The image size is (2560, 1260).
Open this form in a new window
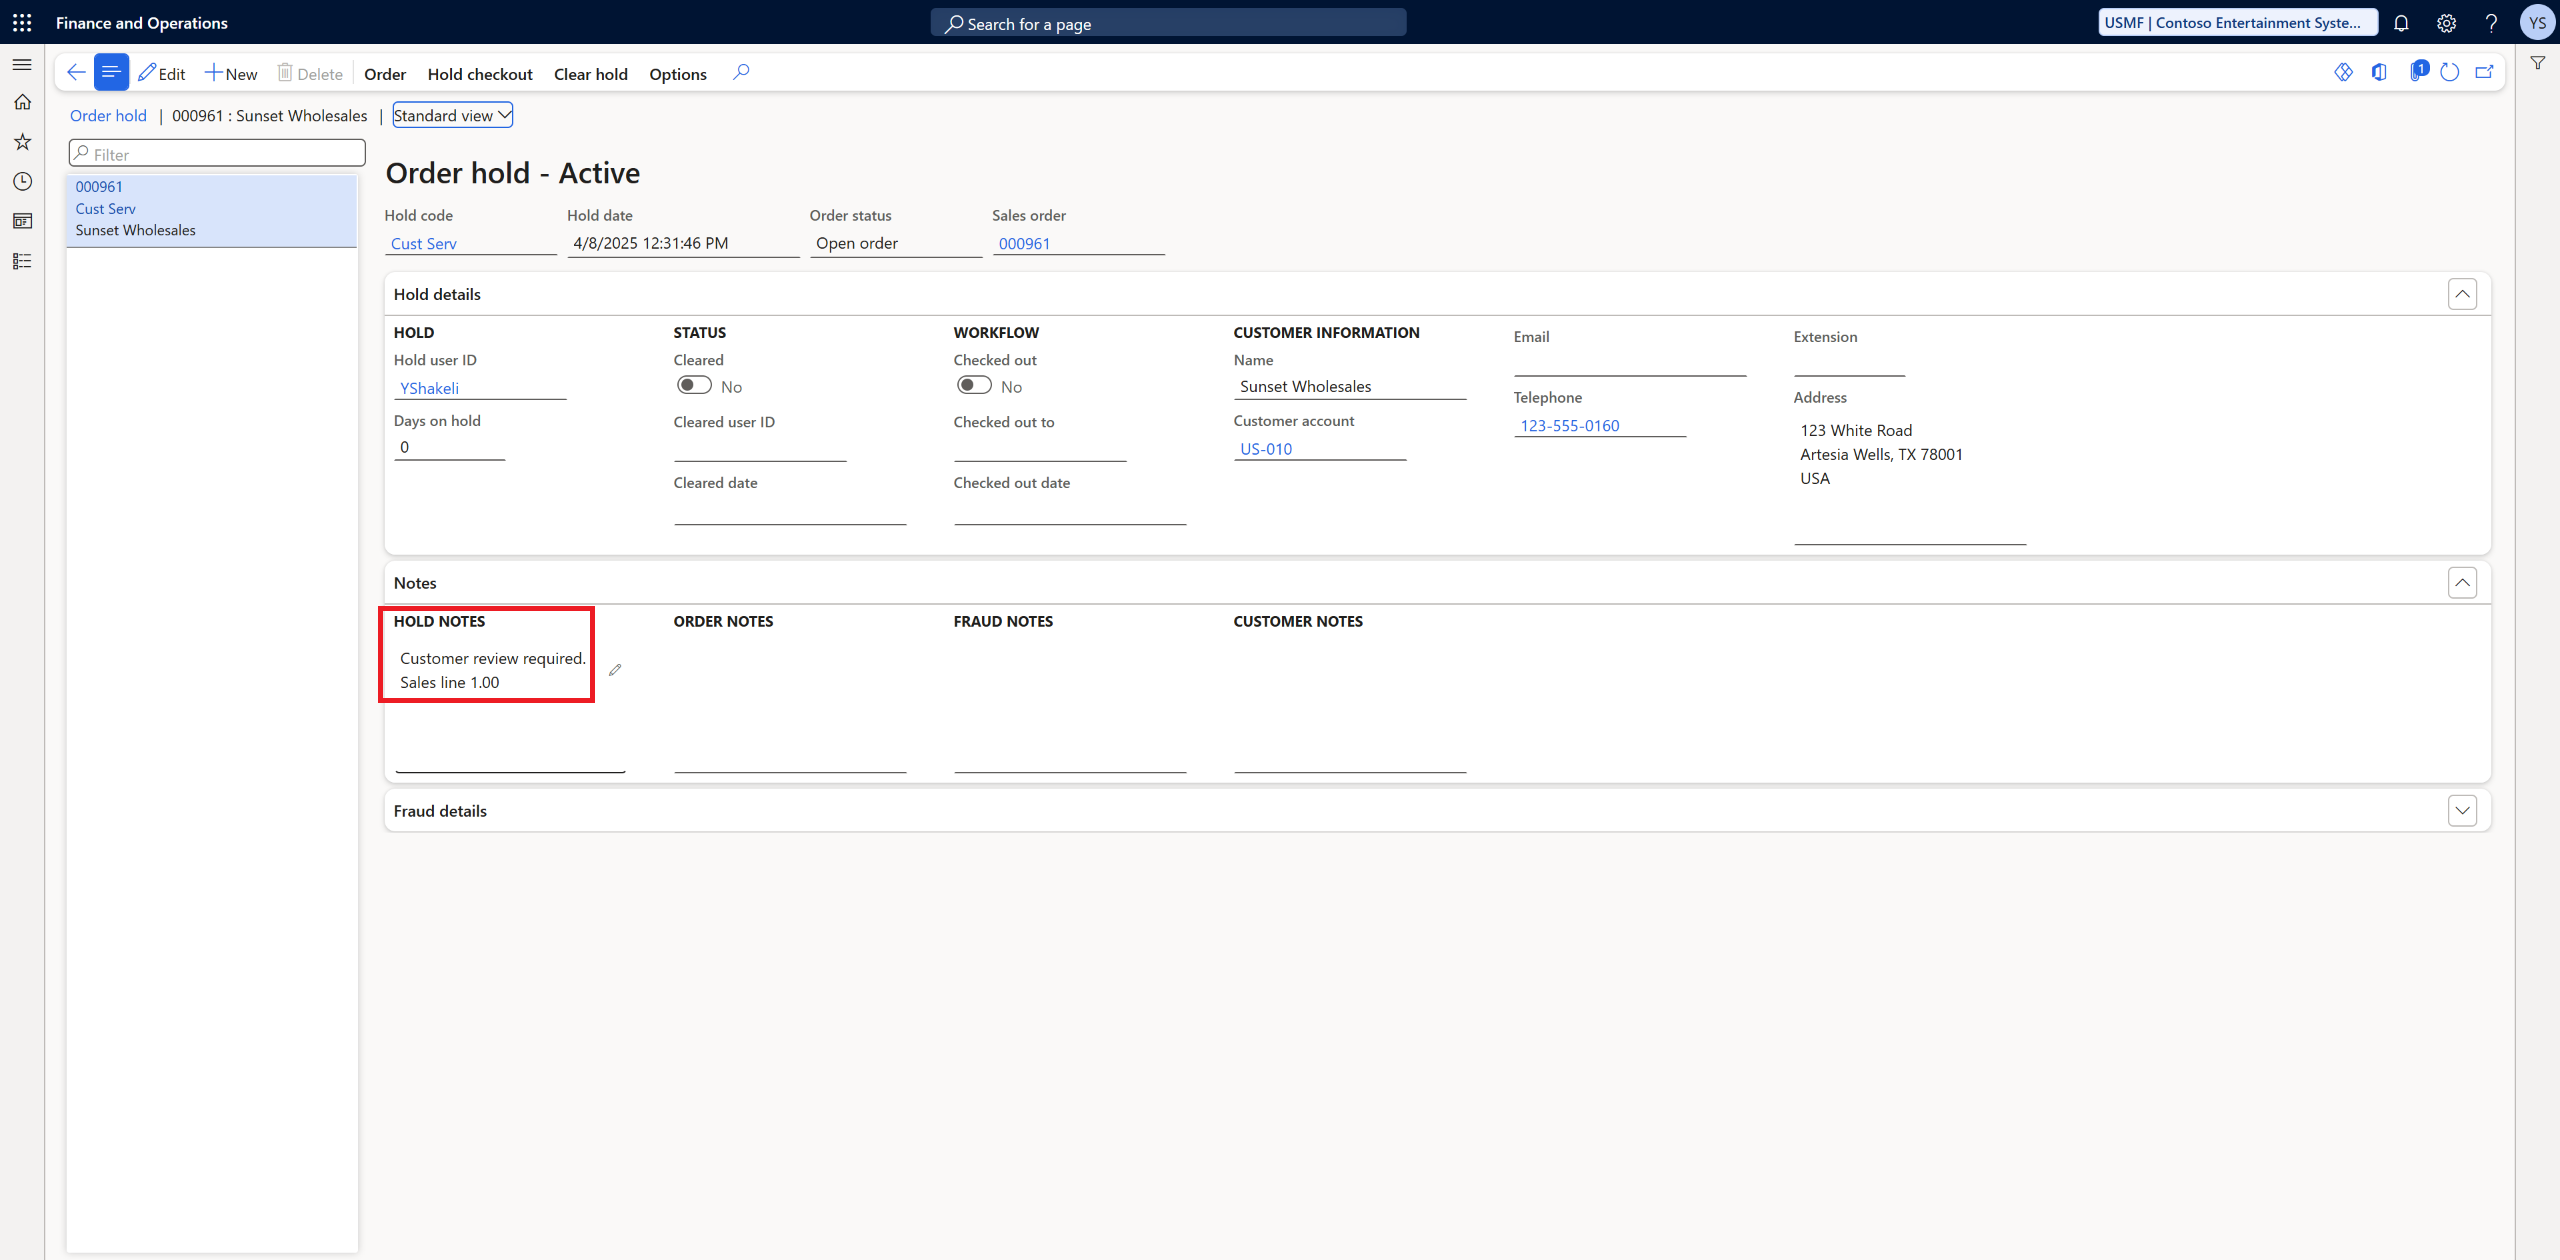[x=2484, y=72]
